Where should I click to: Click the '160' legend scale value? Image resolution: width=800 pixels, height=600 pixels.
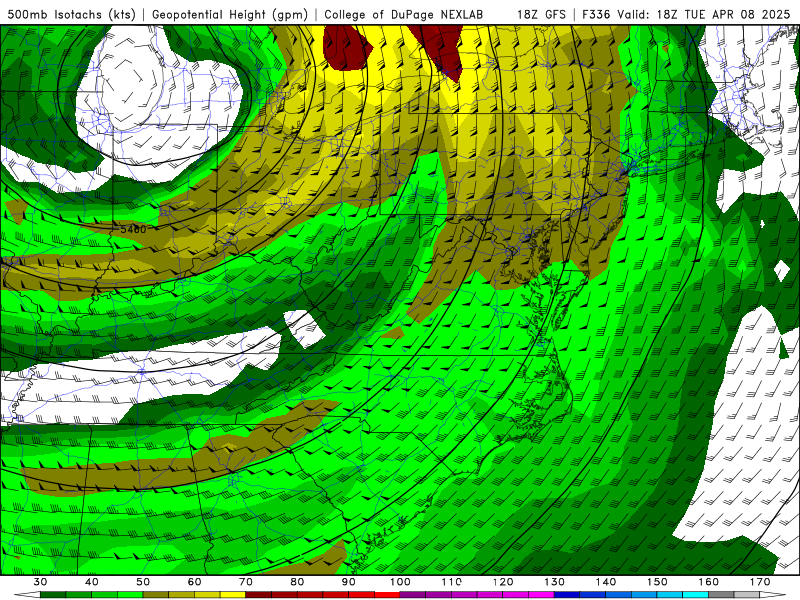[x=709, y=582]
